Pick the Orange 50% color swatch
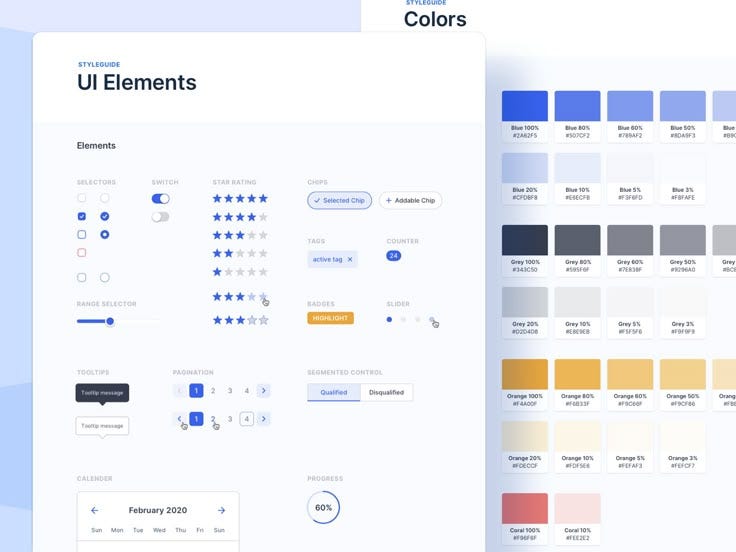This screenshot has width=736, height=552. (682, 375)
